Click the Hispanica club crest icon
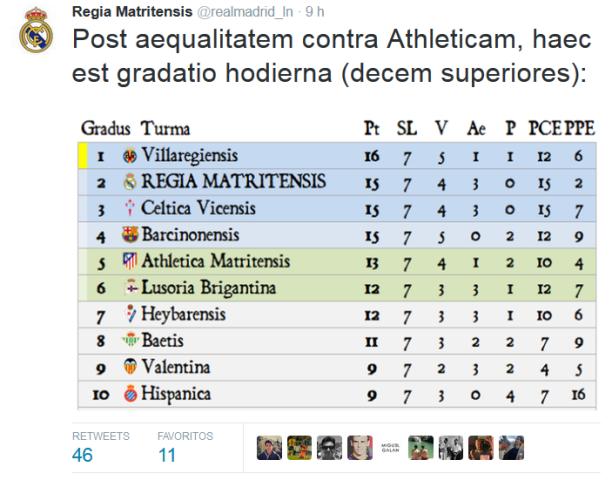 (130, 393)
